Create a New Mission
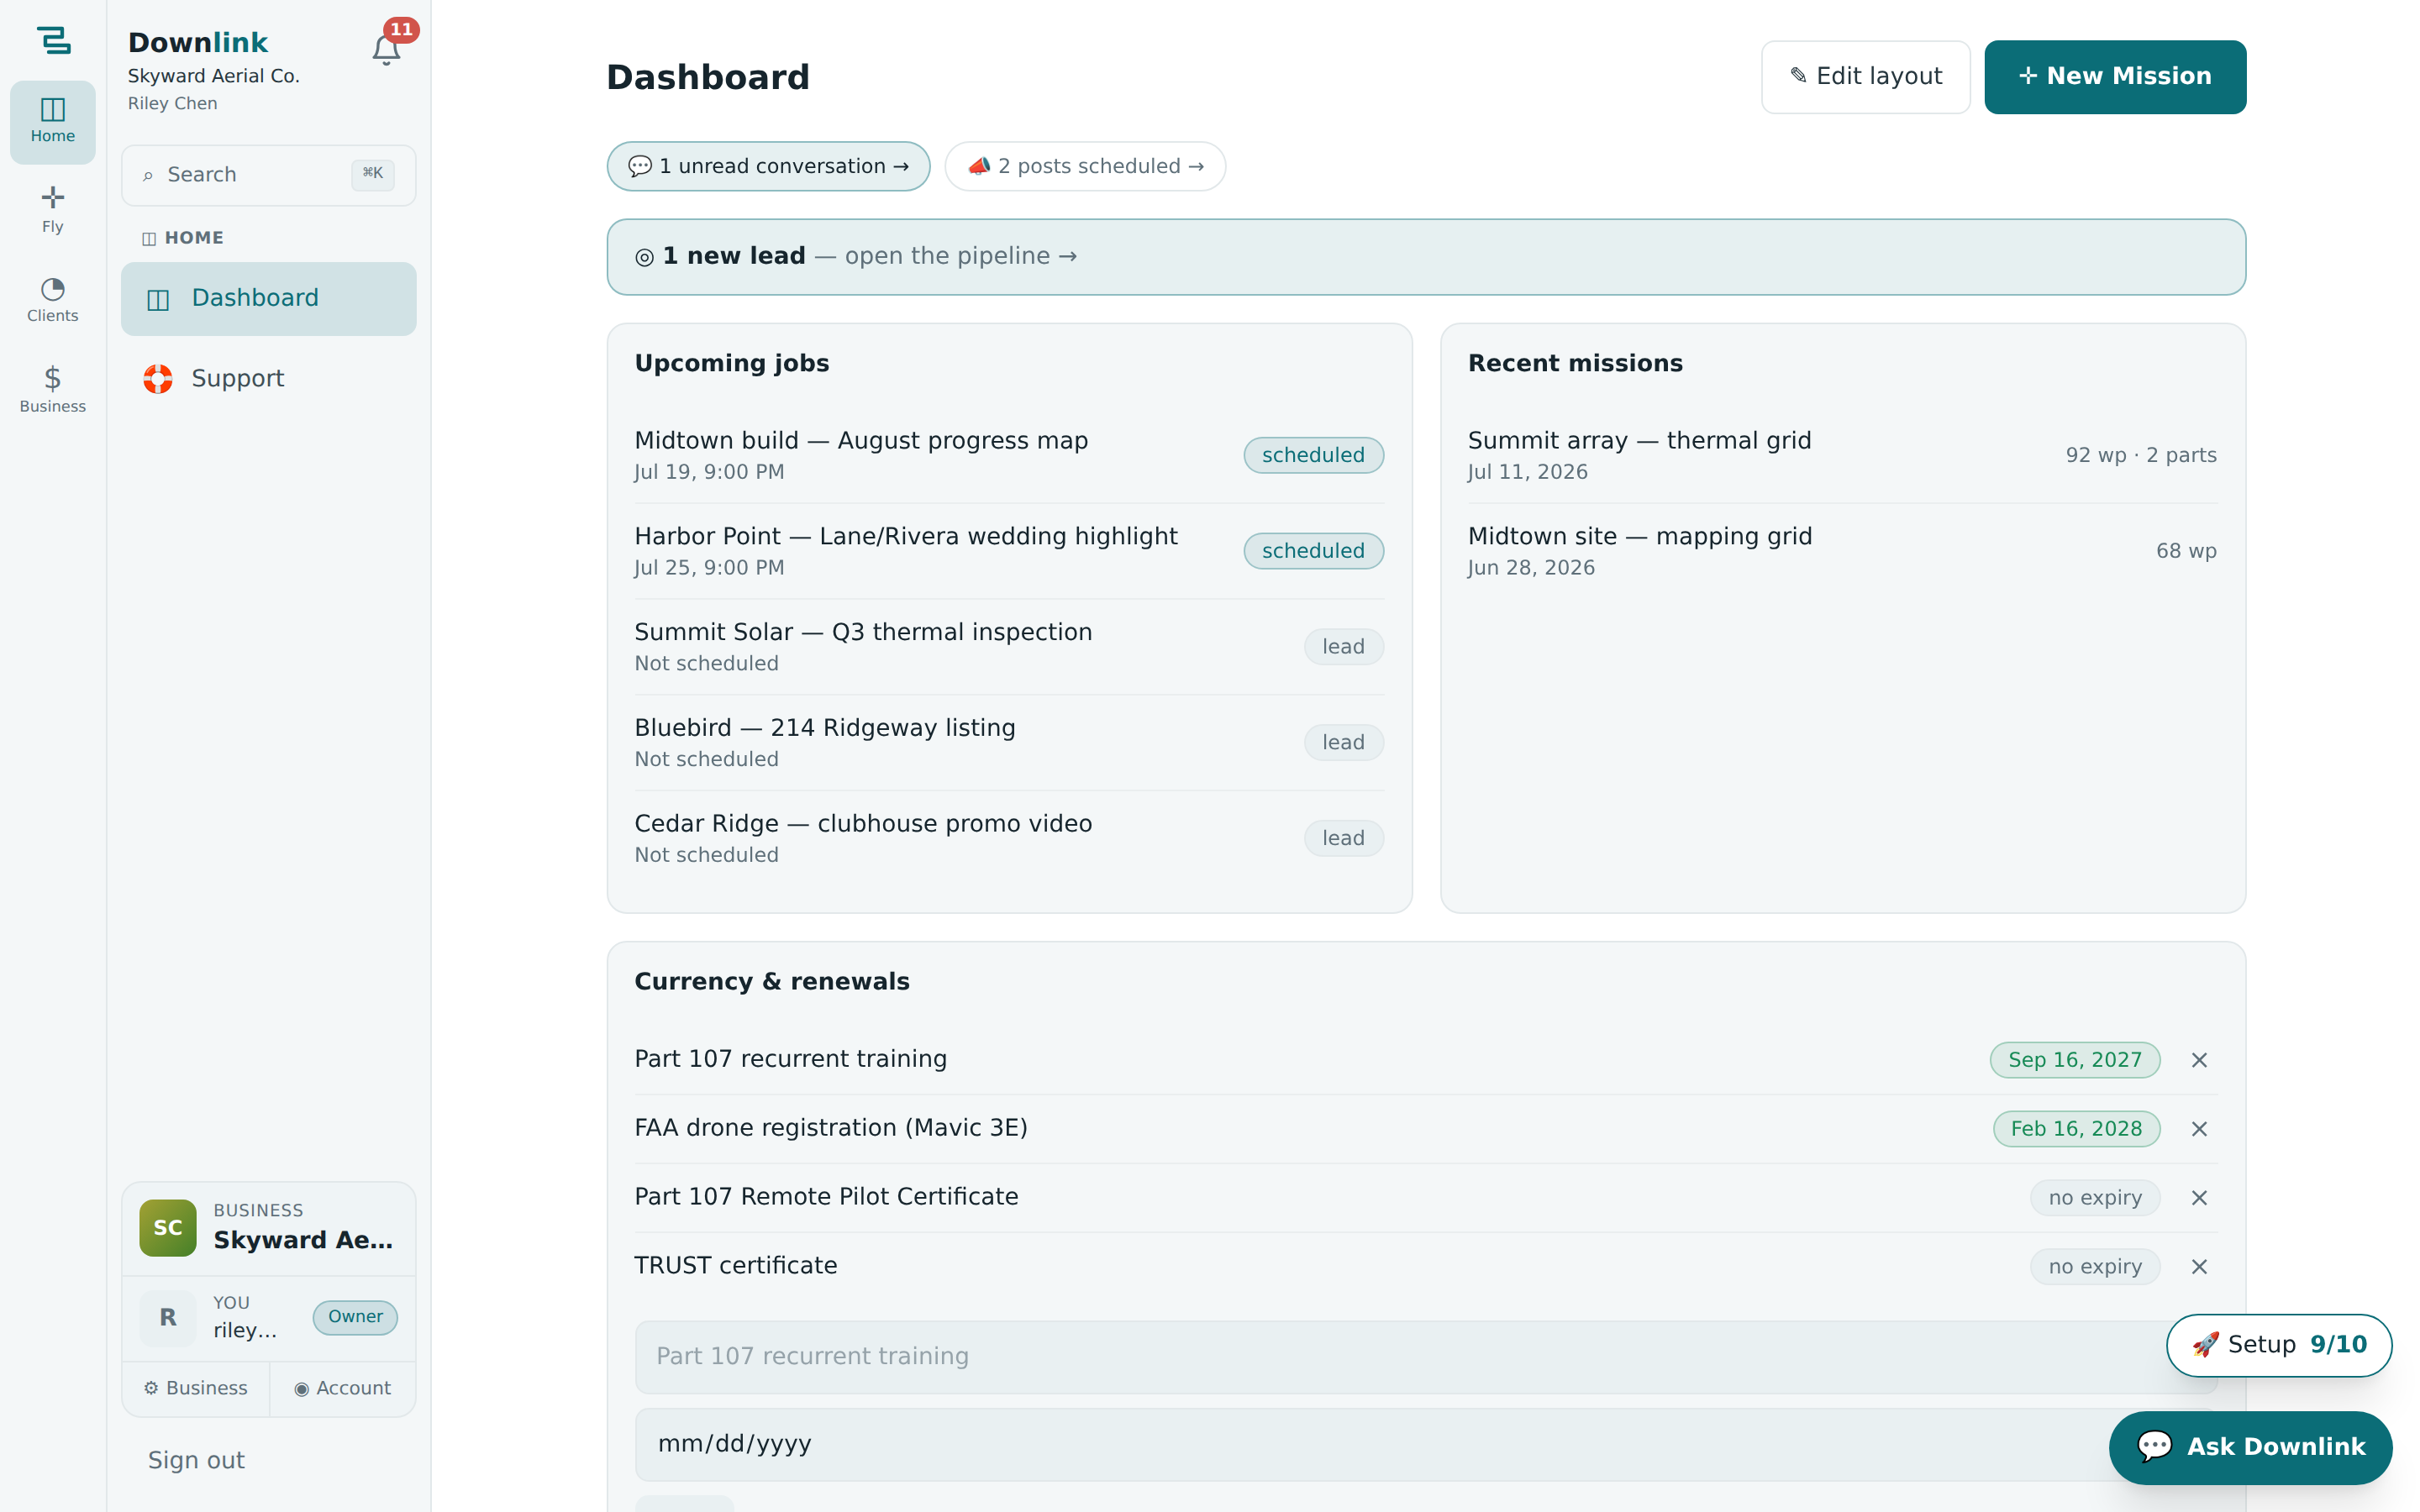 point(2115,76)
